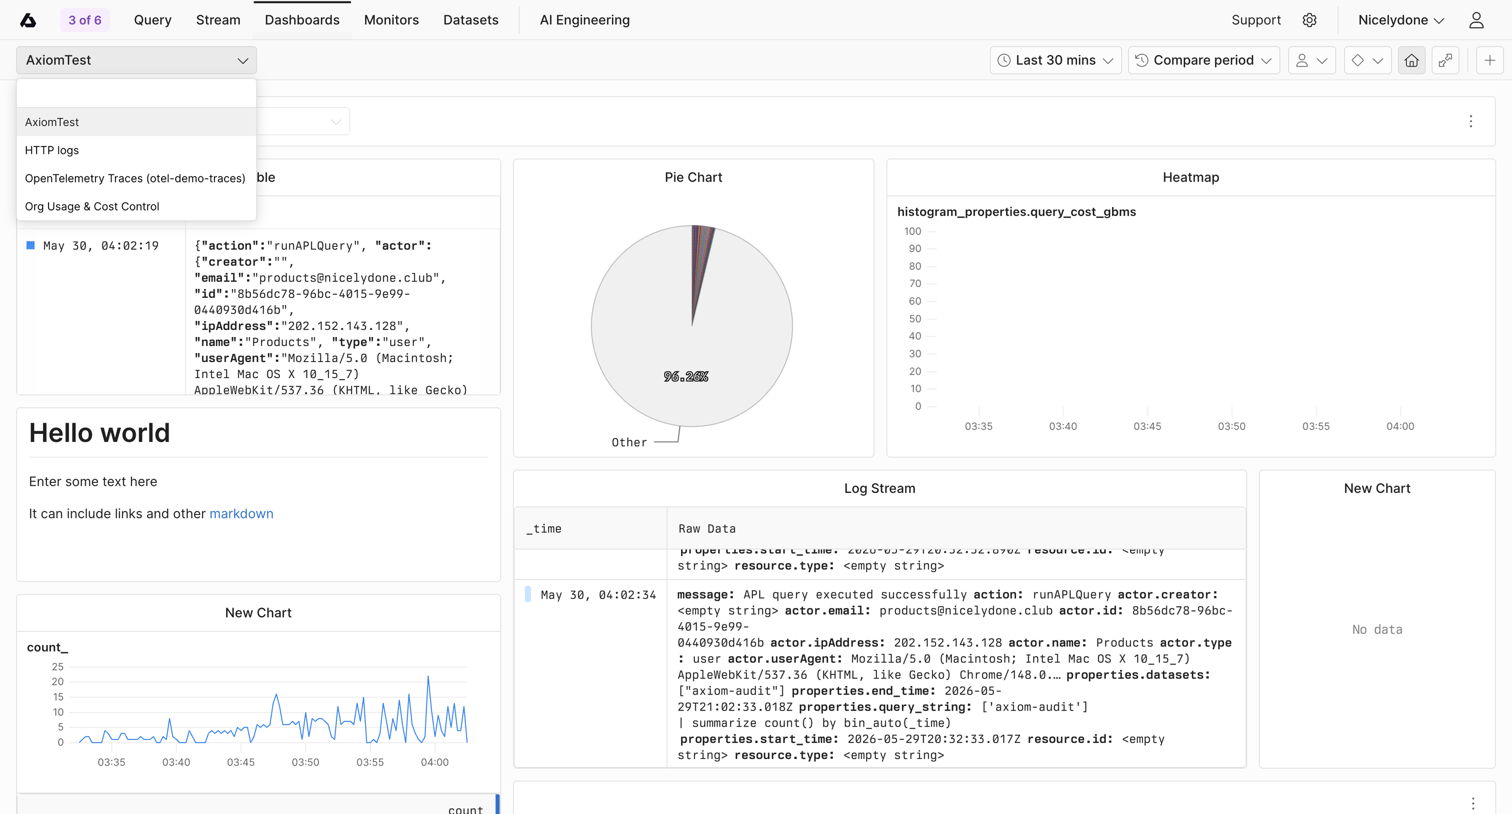Image resolution: width=1512 pixels, height=814 pixels.
Task: Click the Log Stream panel title
Action: pyautogui.click(x=879, y=488)
